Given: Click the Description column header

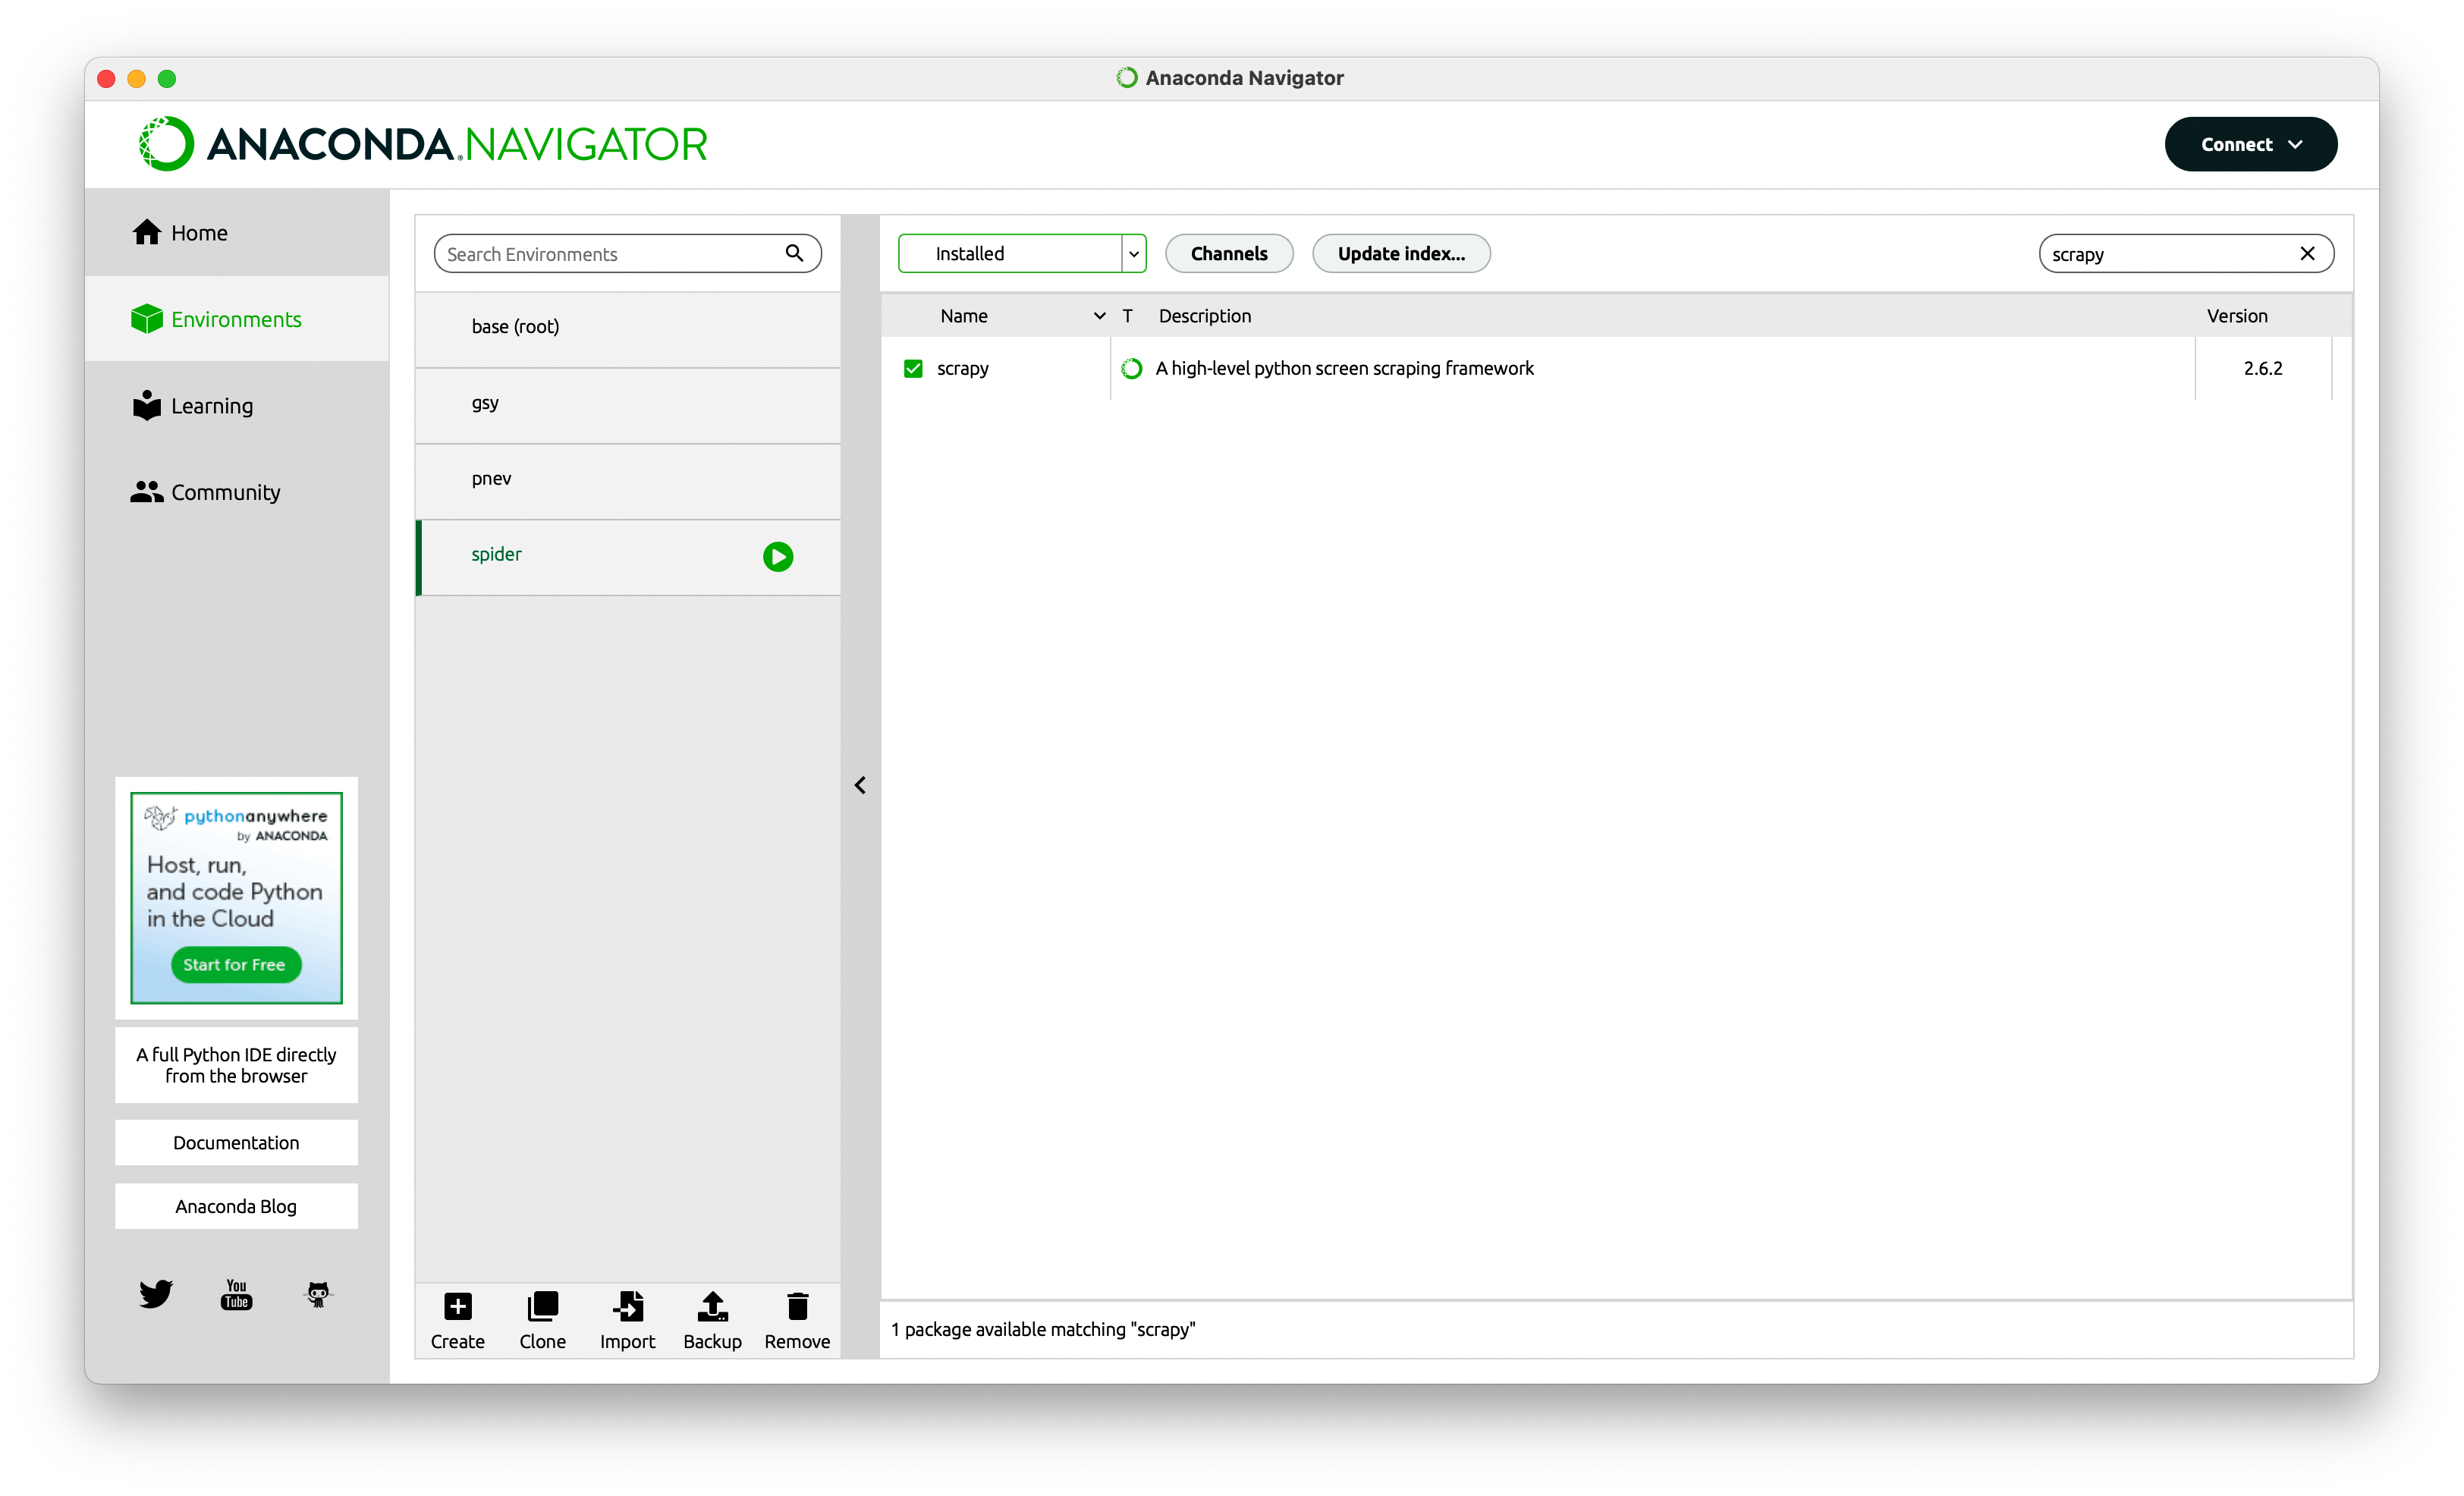Looking at the screenshot, I should (x=1205, y=316).
